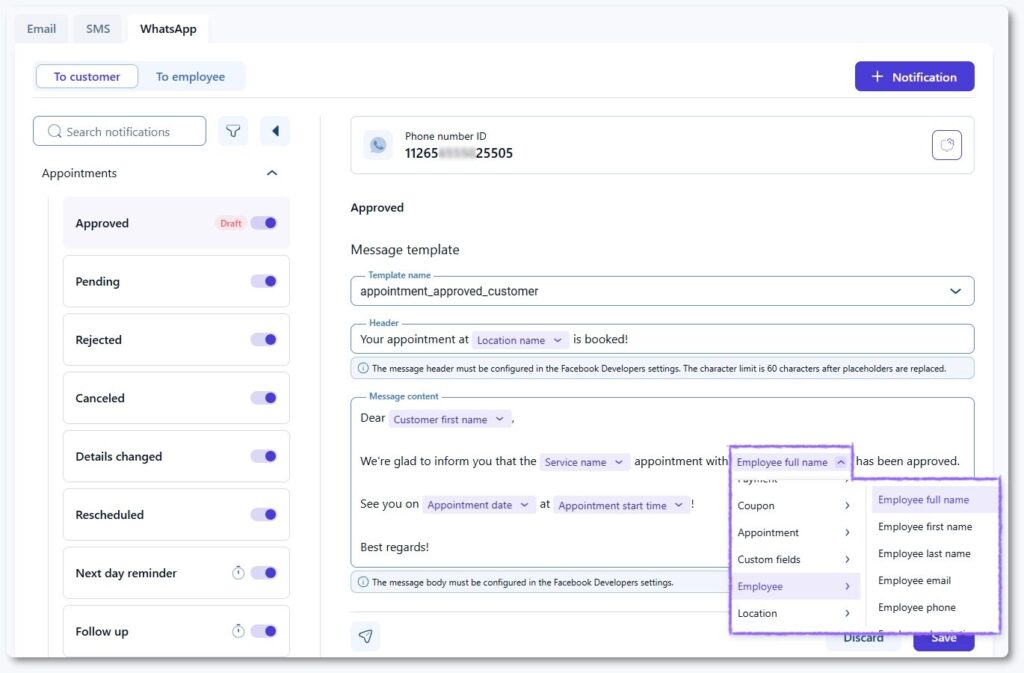The width and height of the screenshot is (1024, 673).
Task: Click the header info icon
Action: [x=363, y=368]
